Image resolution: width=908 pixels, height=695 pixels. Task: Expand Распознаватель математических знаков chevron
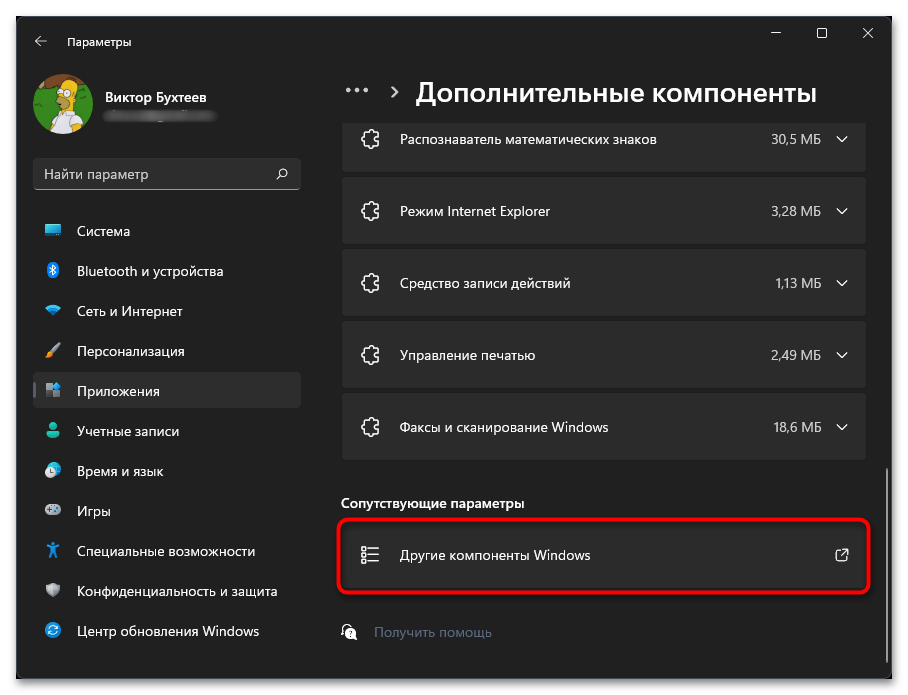click(842, 139)
